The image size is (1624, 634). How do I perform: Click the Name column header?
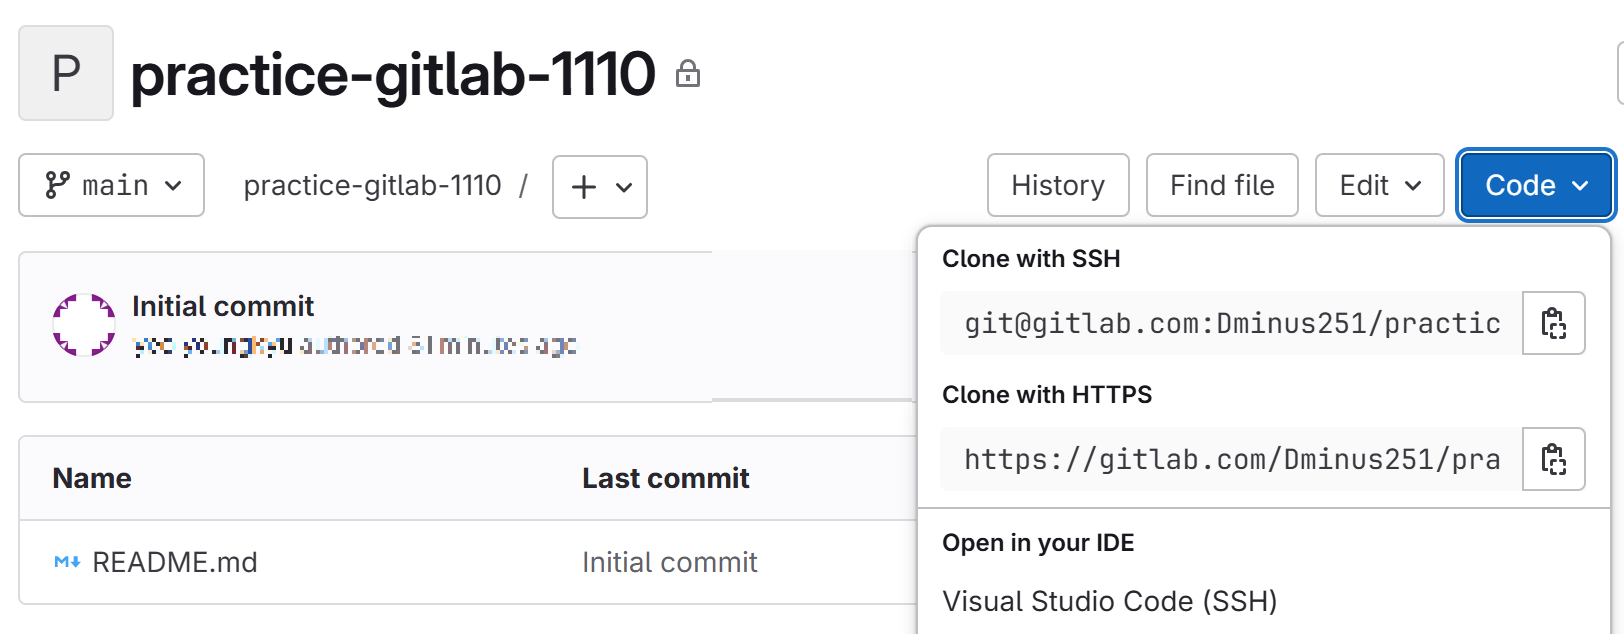tap(92, 478)
